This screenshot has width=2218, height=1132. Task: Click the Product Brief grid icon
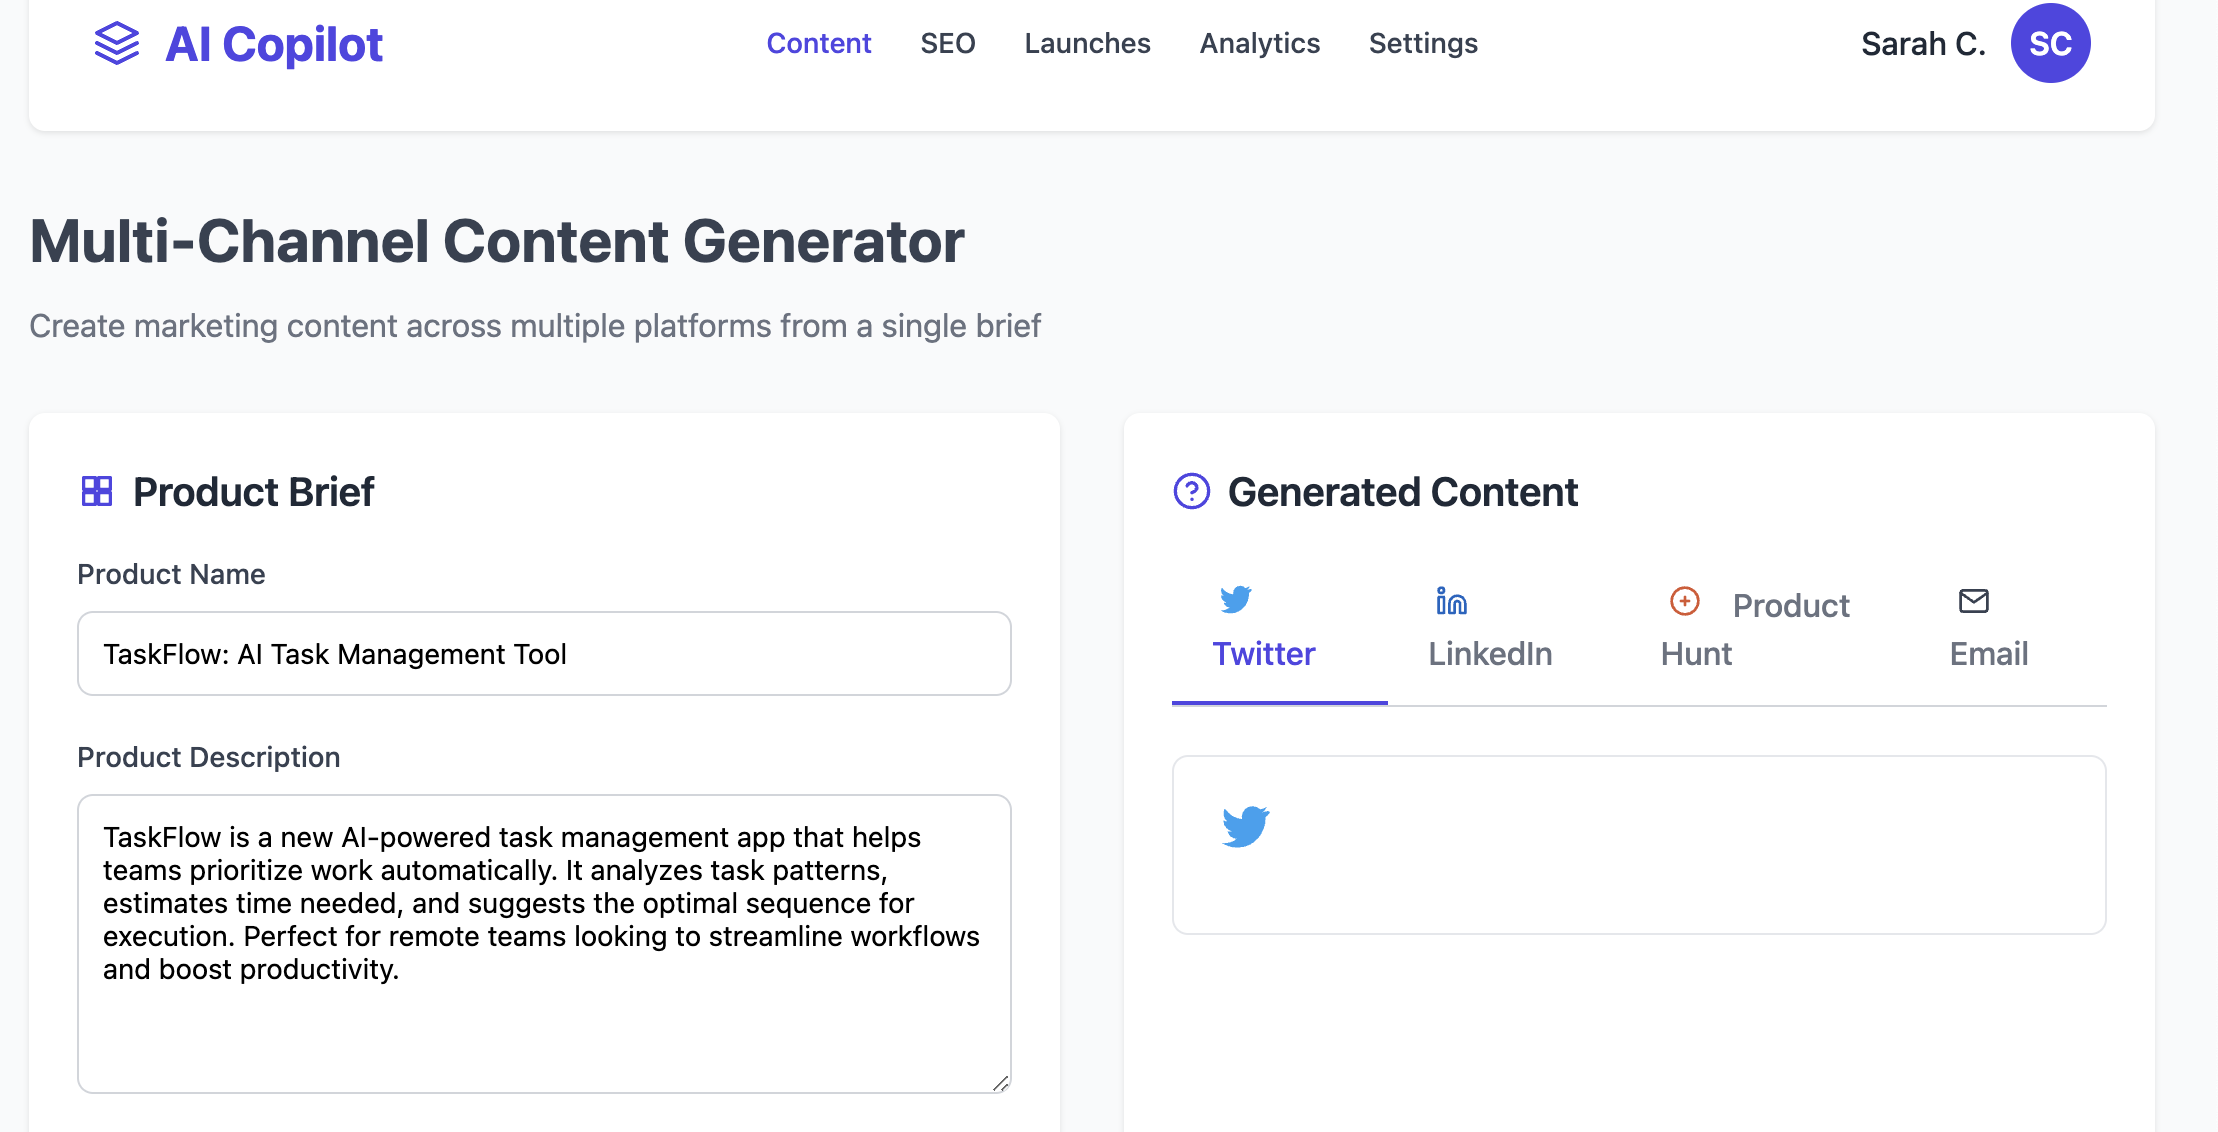click(97, 491)
